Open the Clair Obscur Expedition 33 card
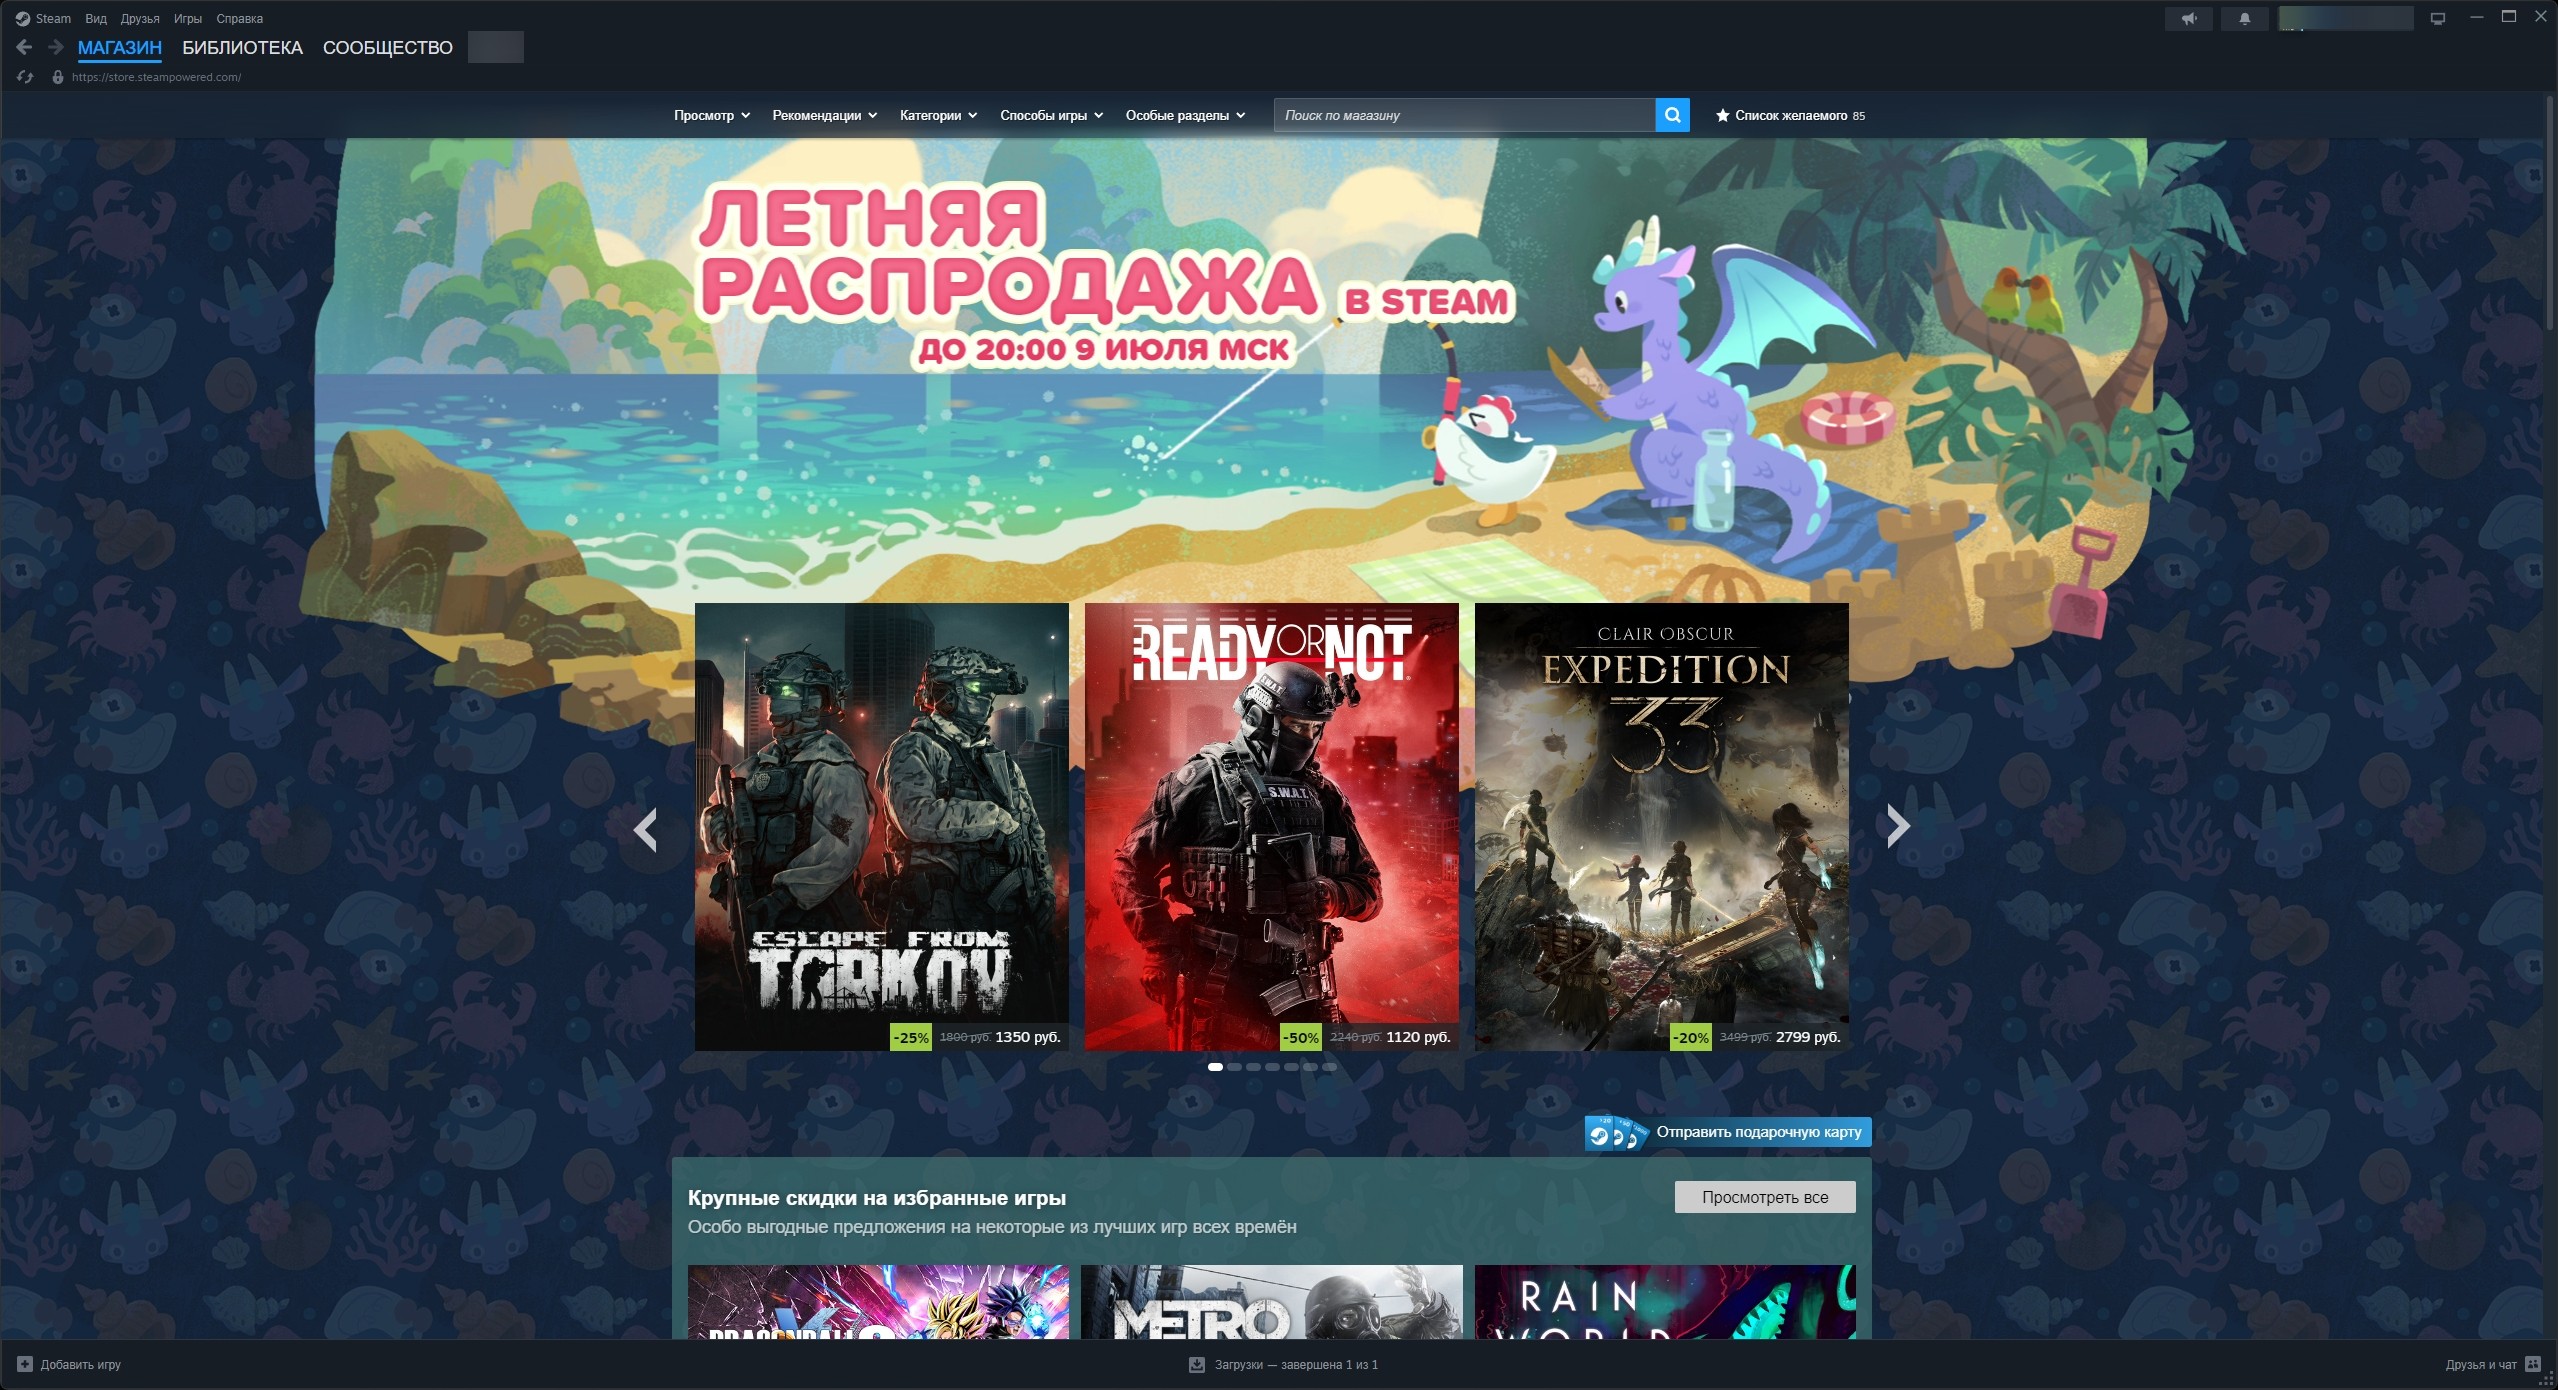2558x1390 pixels. pyautogui.click(x=1662, y=826)
